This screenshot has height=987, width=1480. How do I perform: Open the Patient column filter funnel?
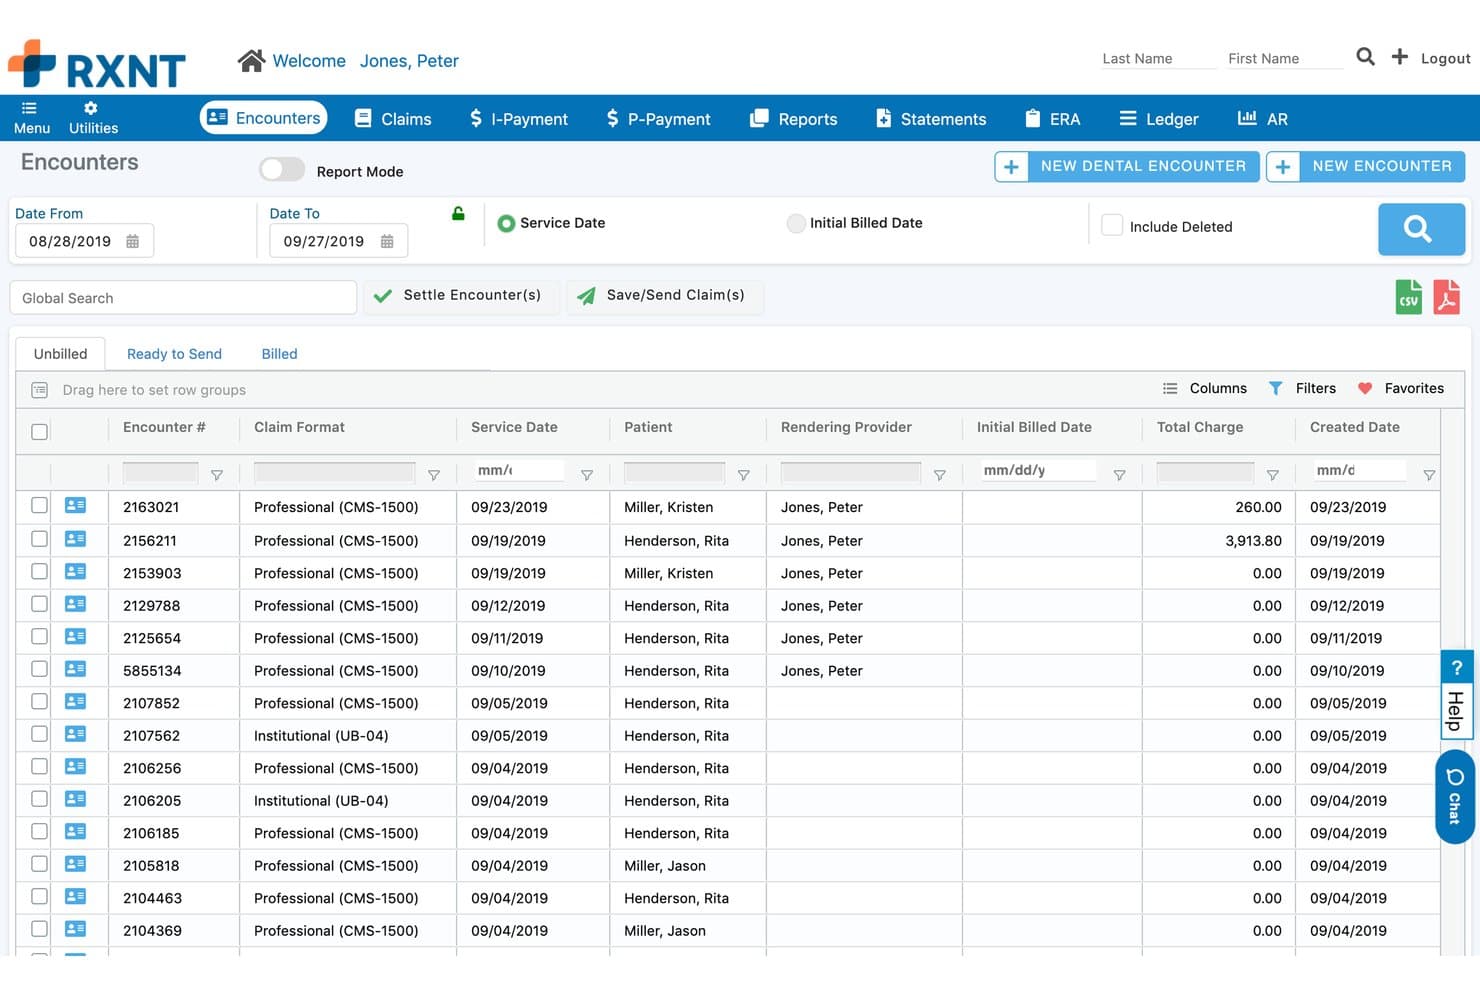(x=743, y=475)
